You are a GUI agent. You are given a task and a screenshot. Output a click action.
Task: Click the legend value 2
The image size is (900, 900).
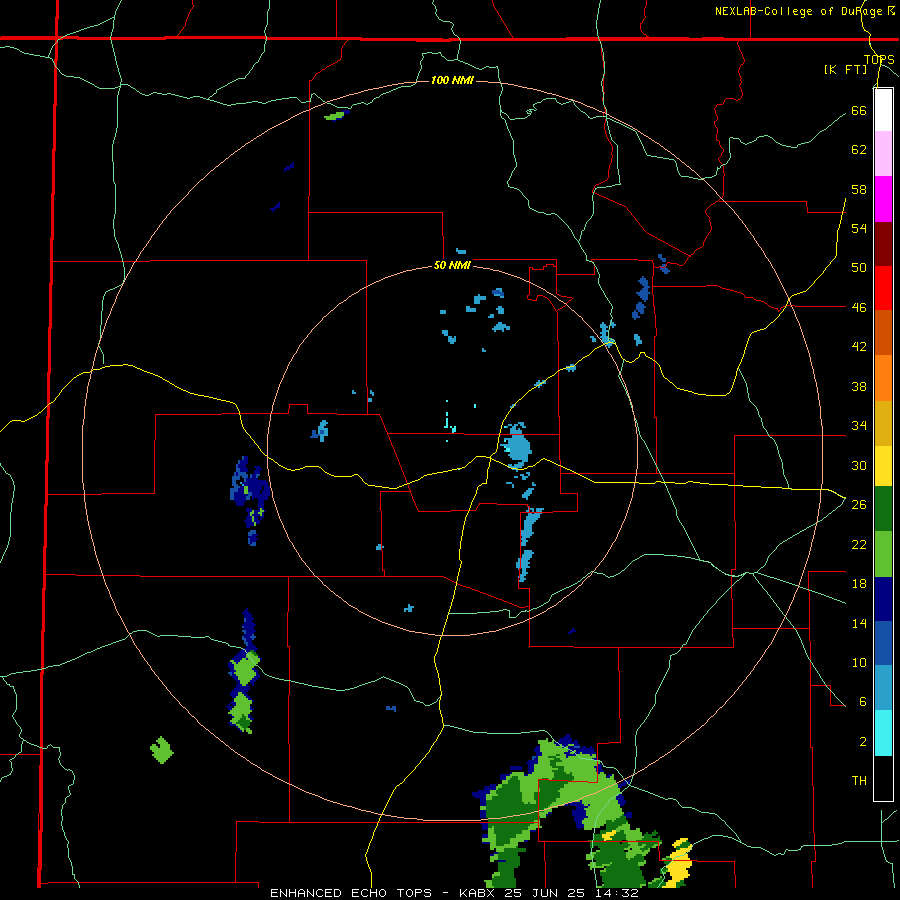[x=862, y=742]
